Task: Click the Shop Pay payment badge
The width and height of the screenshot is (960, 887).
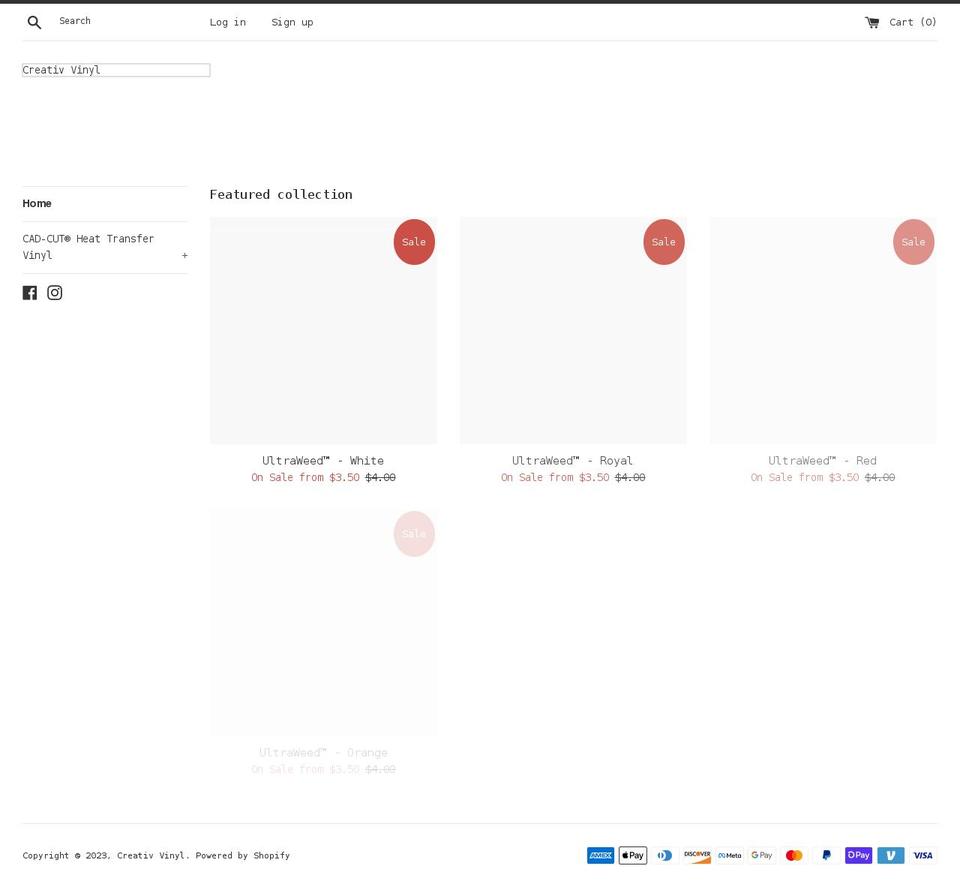Action: click(x=857, y=855)
